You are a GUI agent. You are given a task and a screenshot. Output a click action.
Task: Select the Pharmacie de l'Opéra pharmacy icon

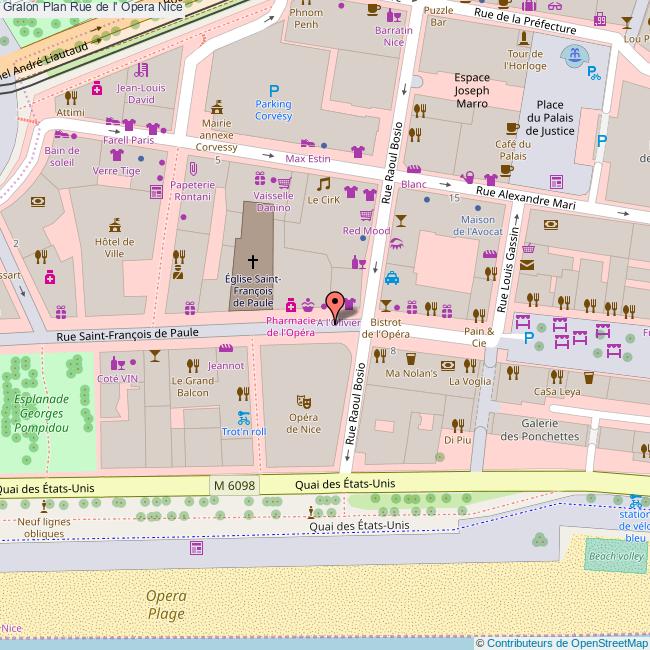[291, 305]
